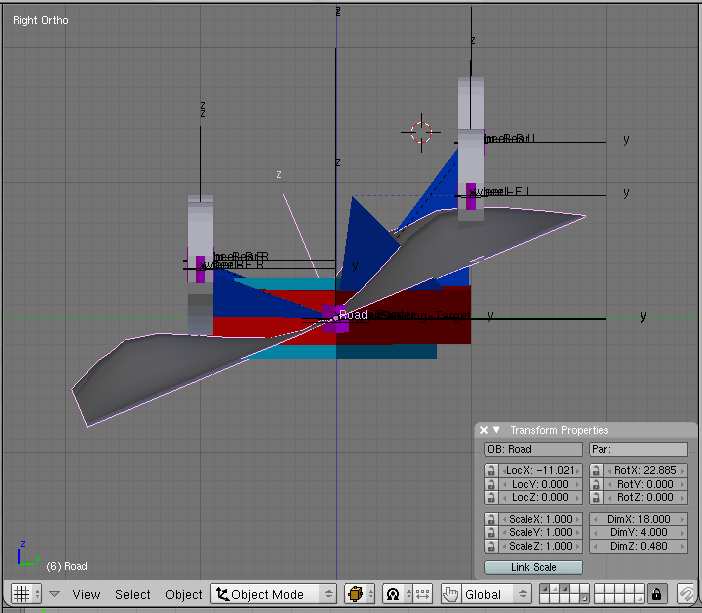Select the first layer of the second layer block
The width and height of the screenshot is (702, 613).
[x=599, y=589]
